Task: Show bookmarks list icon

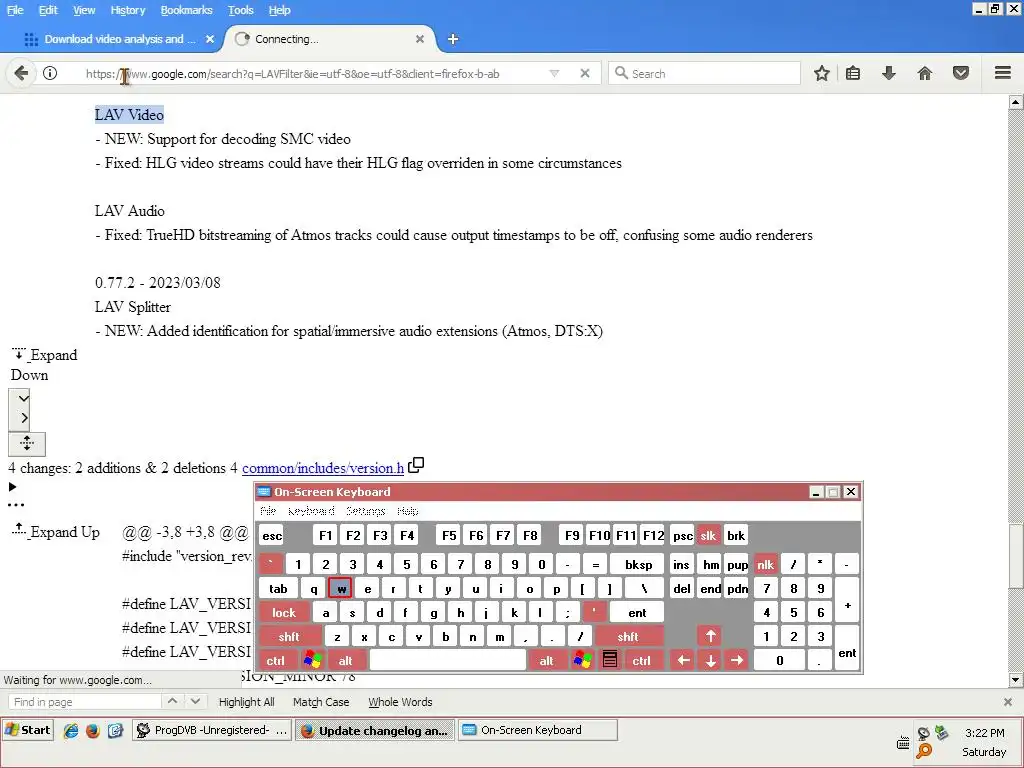Action: pos(853,73)
